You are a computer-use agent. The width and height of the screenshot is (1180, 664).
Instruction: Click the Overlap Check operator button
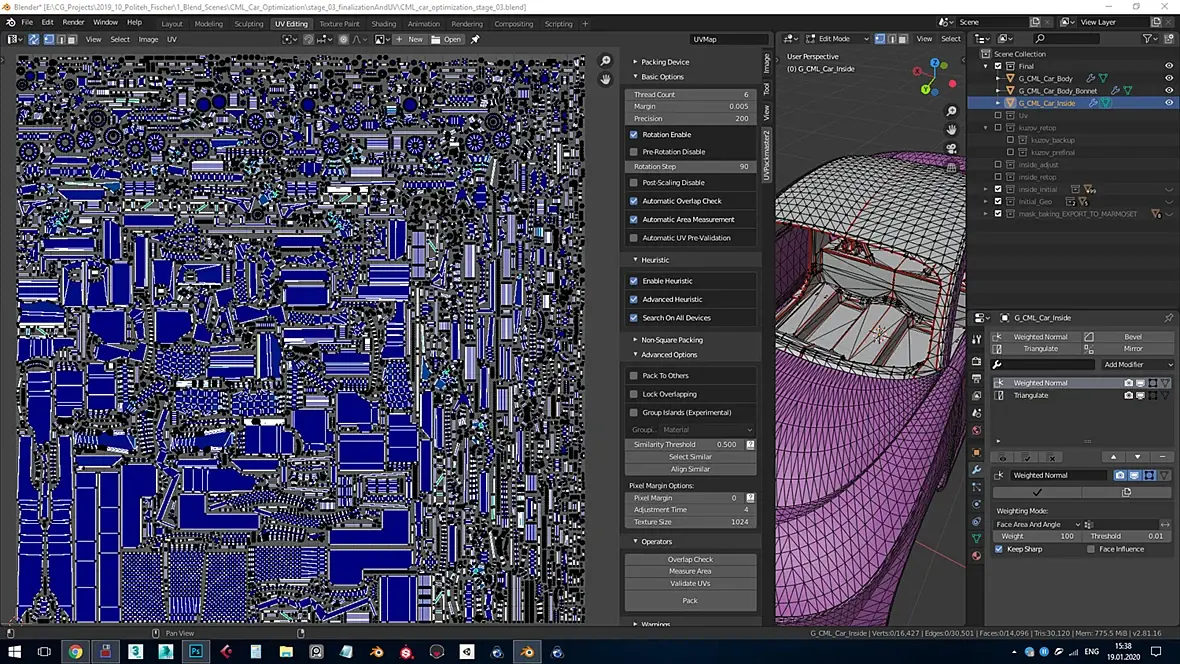(x=690, y=559)
